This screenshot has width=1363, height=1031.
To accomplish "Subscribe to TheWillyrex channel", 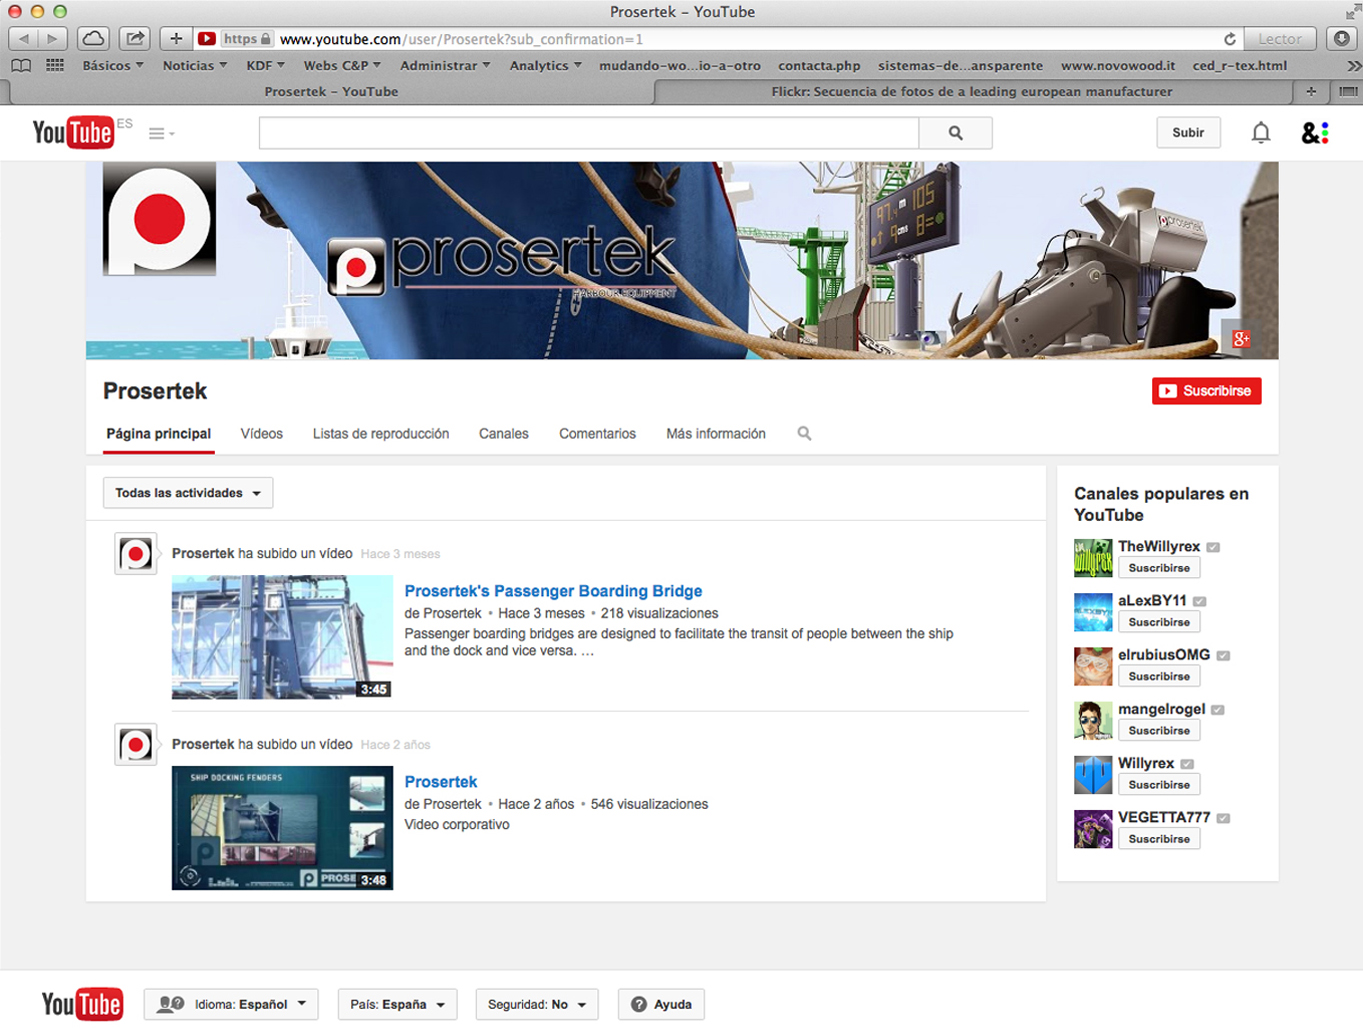I will pos(1159,568).
